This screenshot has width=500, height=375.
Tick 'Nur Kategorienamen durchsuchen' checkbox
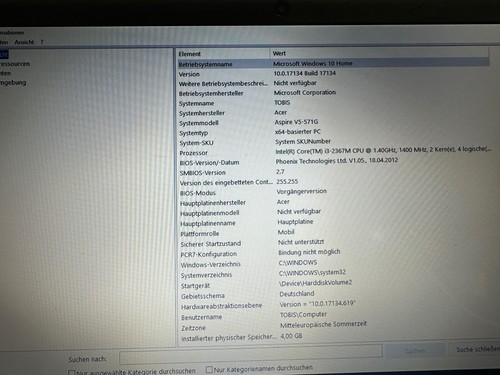[209, 369]
